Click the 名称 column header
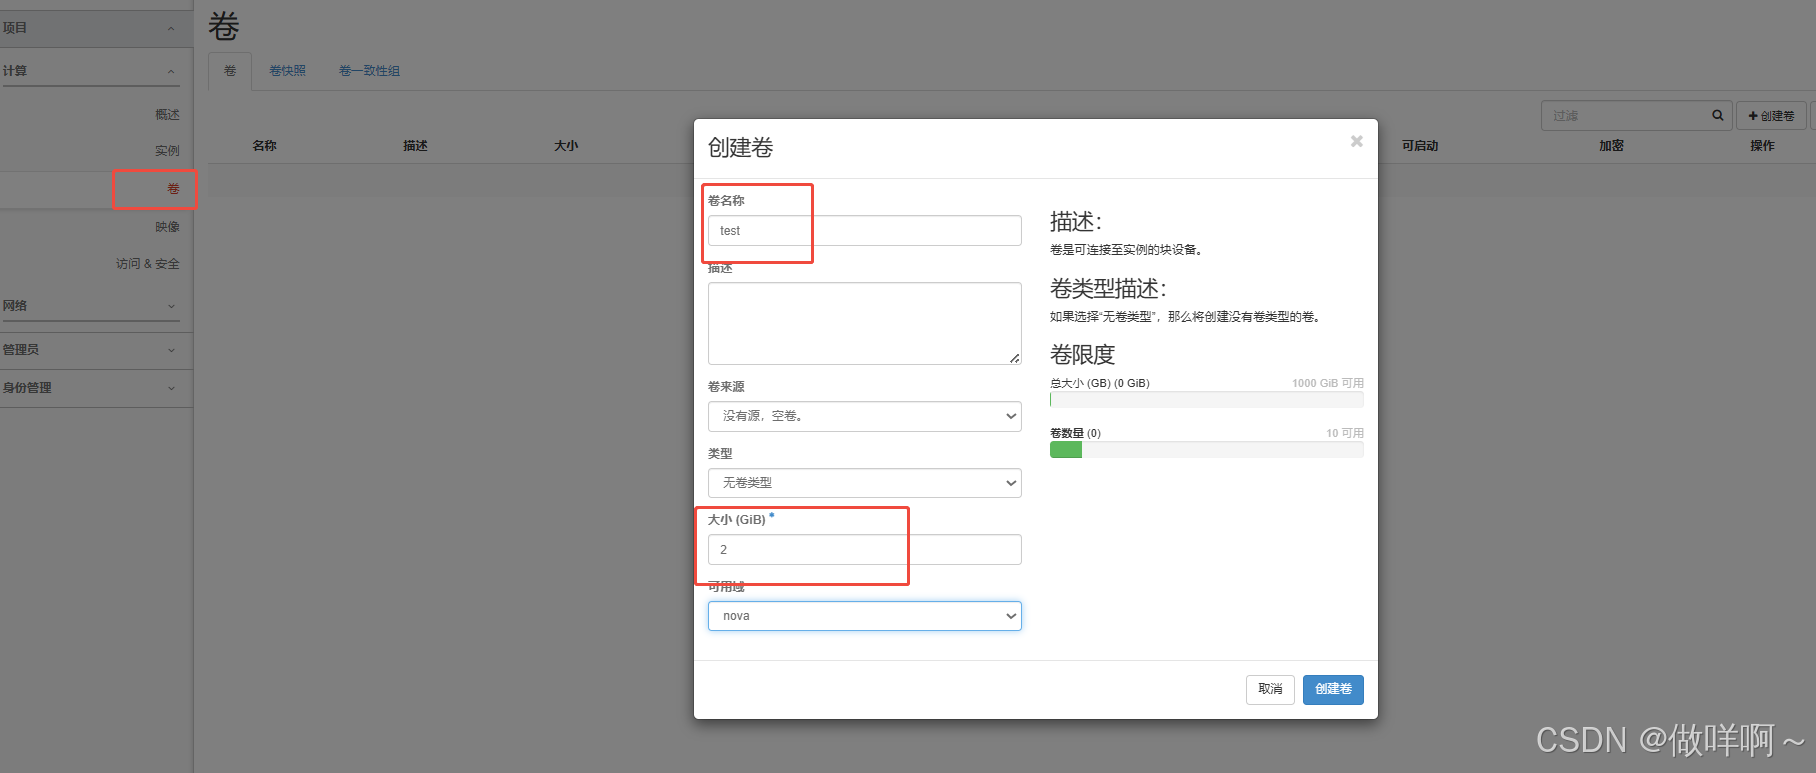 pos(264,146)
